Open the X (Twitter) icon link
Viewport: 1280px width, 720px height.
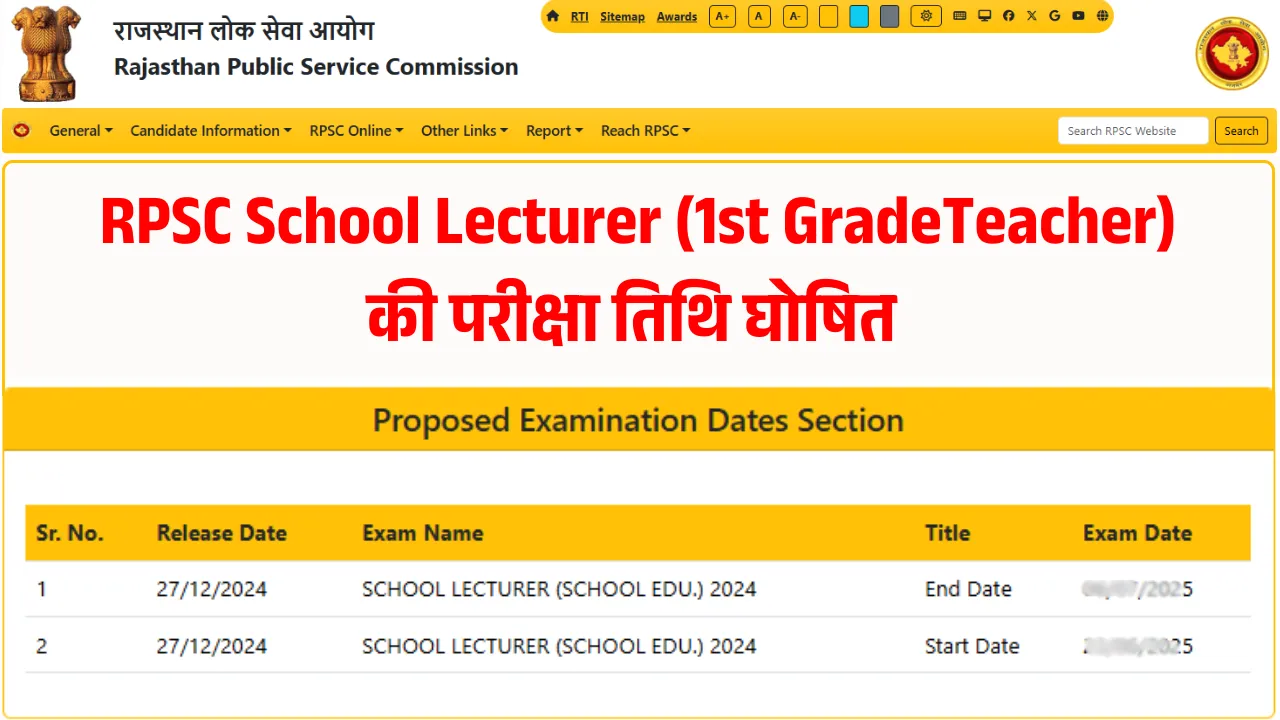(x=1032, y=16)
